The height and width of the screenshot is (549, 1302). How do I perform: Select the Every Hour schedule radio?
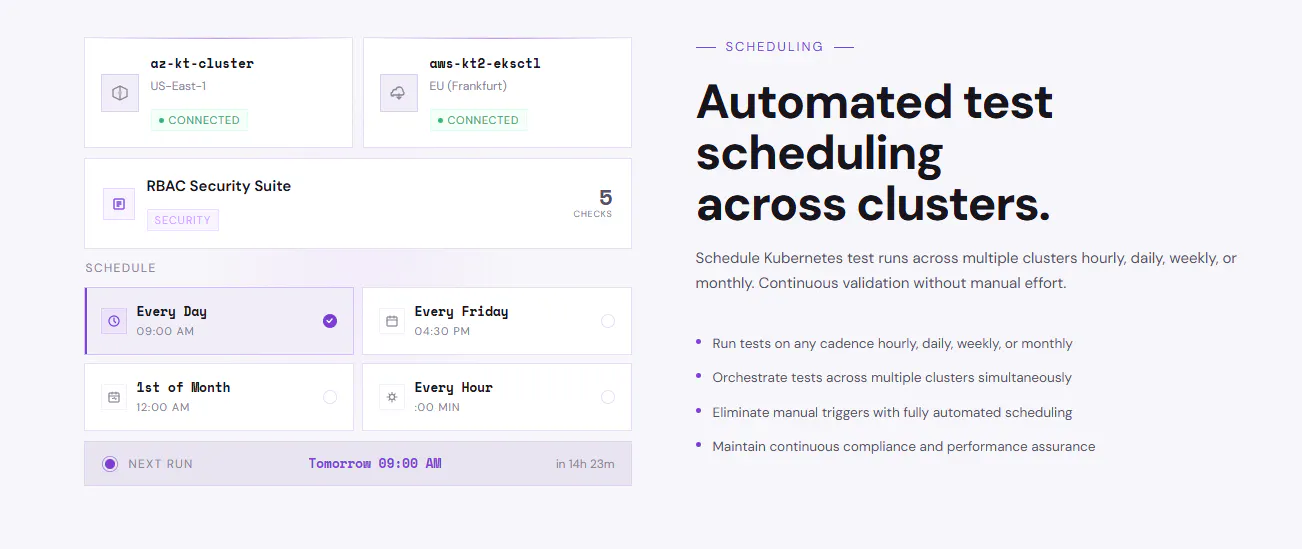608,397
